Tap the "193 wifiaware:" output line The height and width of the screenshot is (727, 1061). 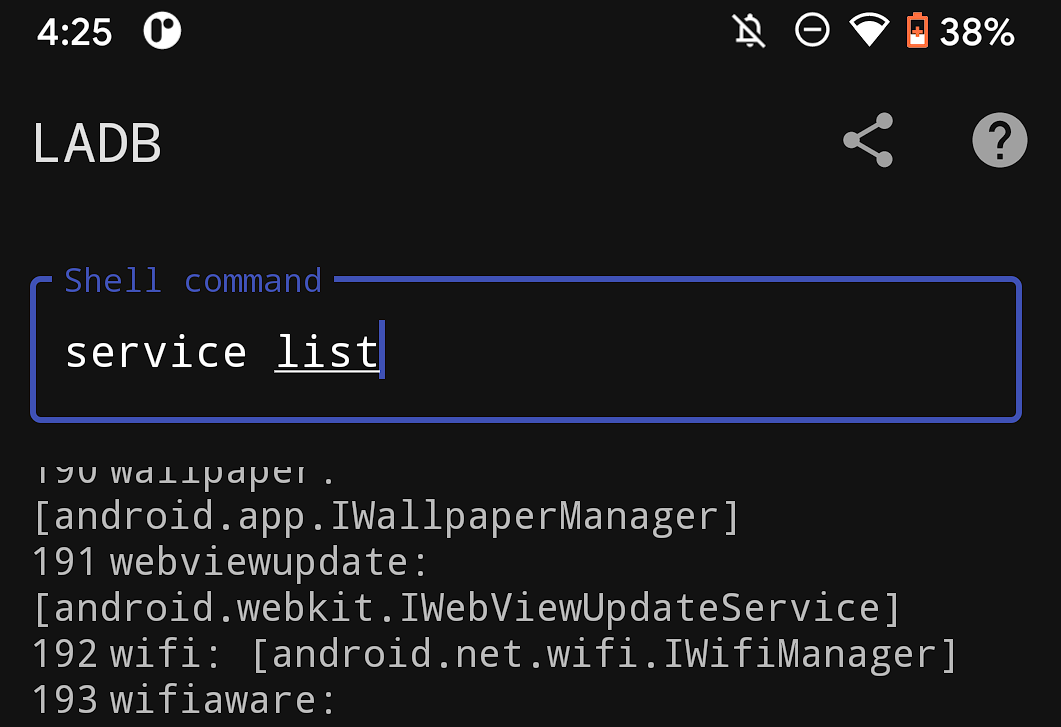pos(184,699)
